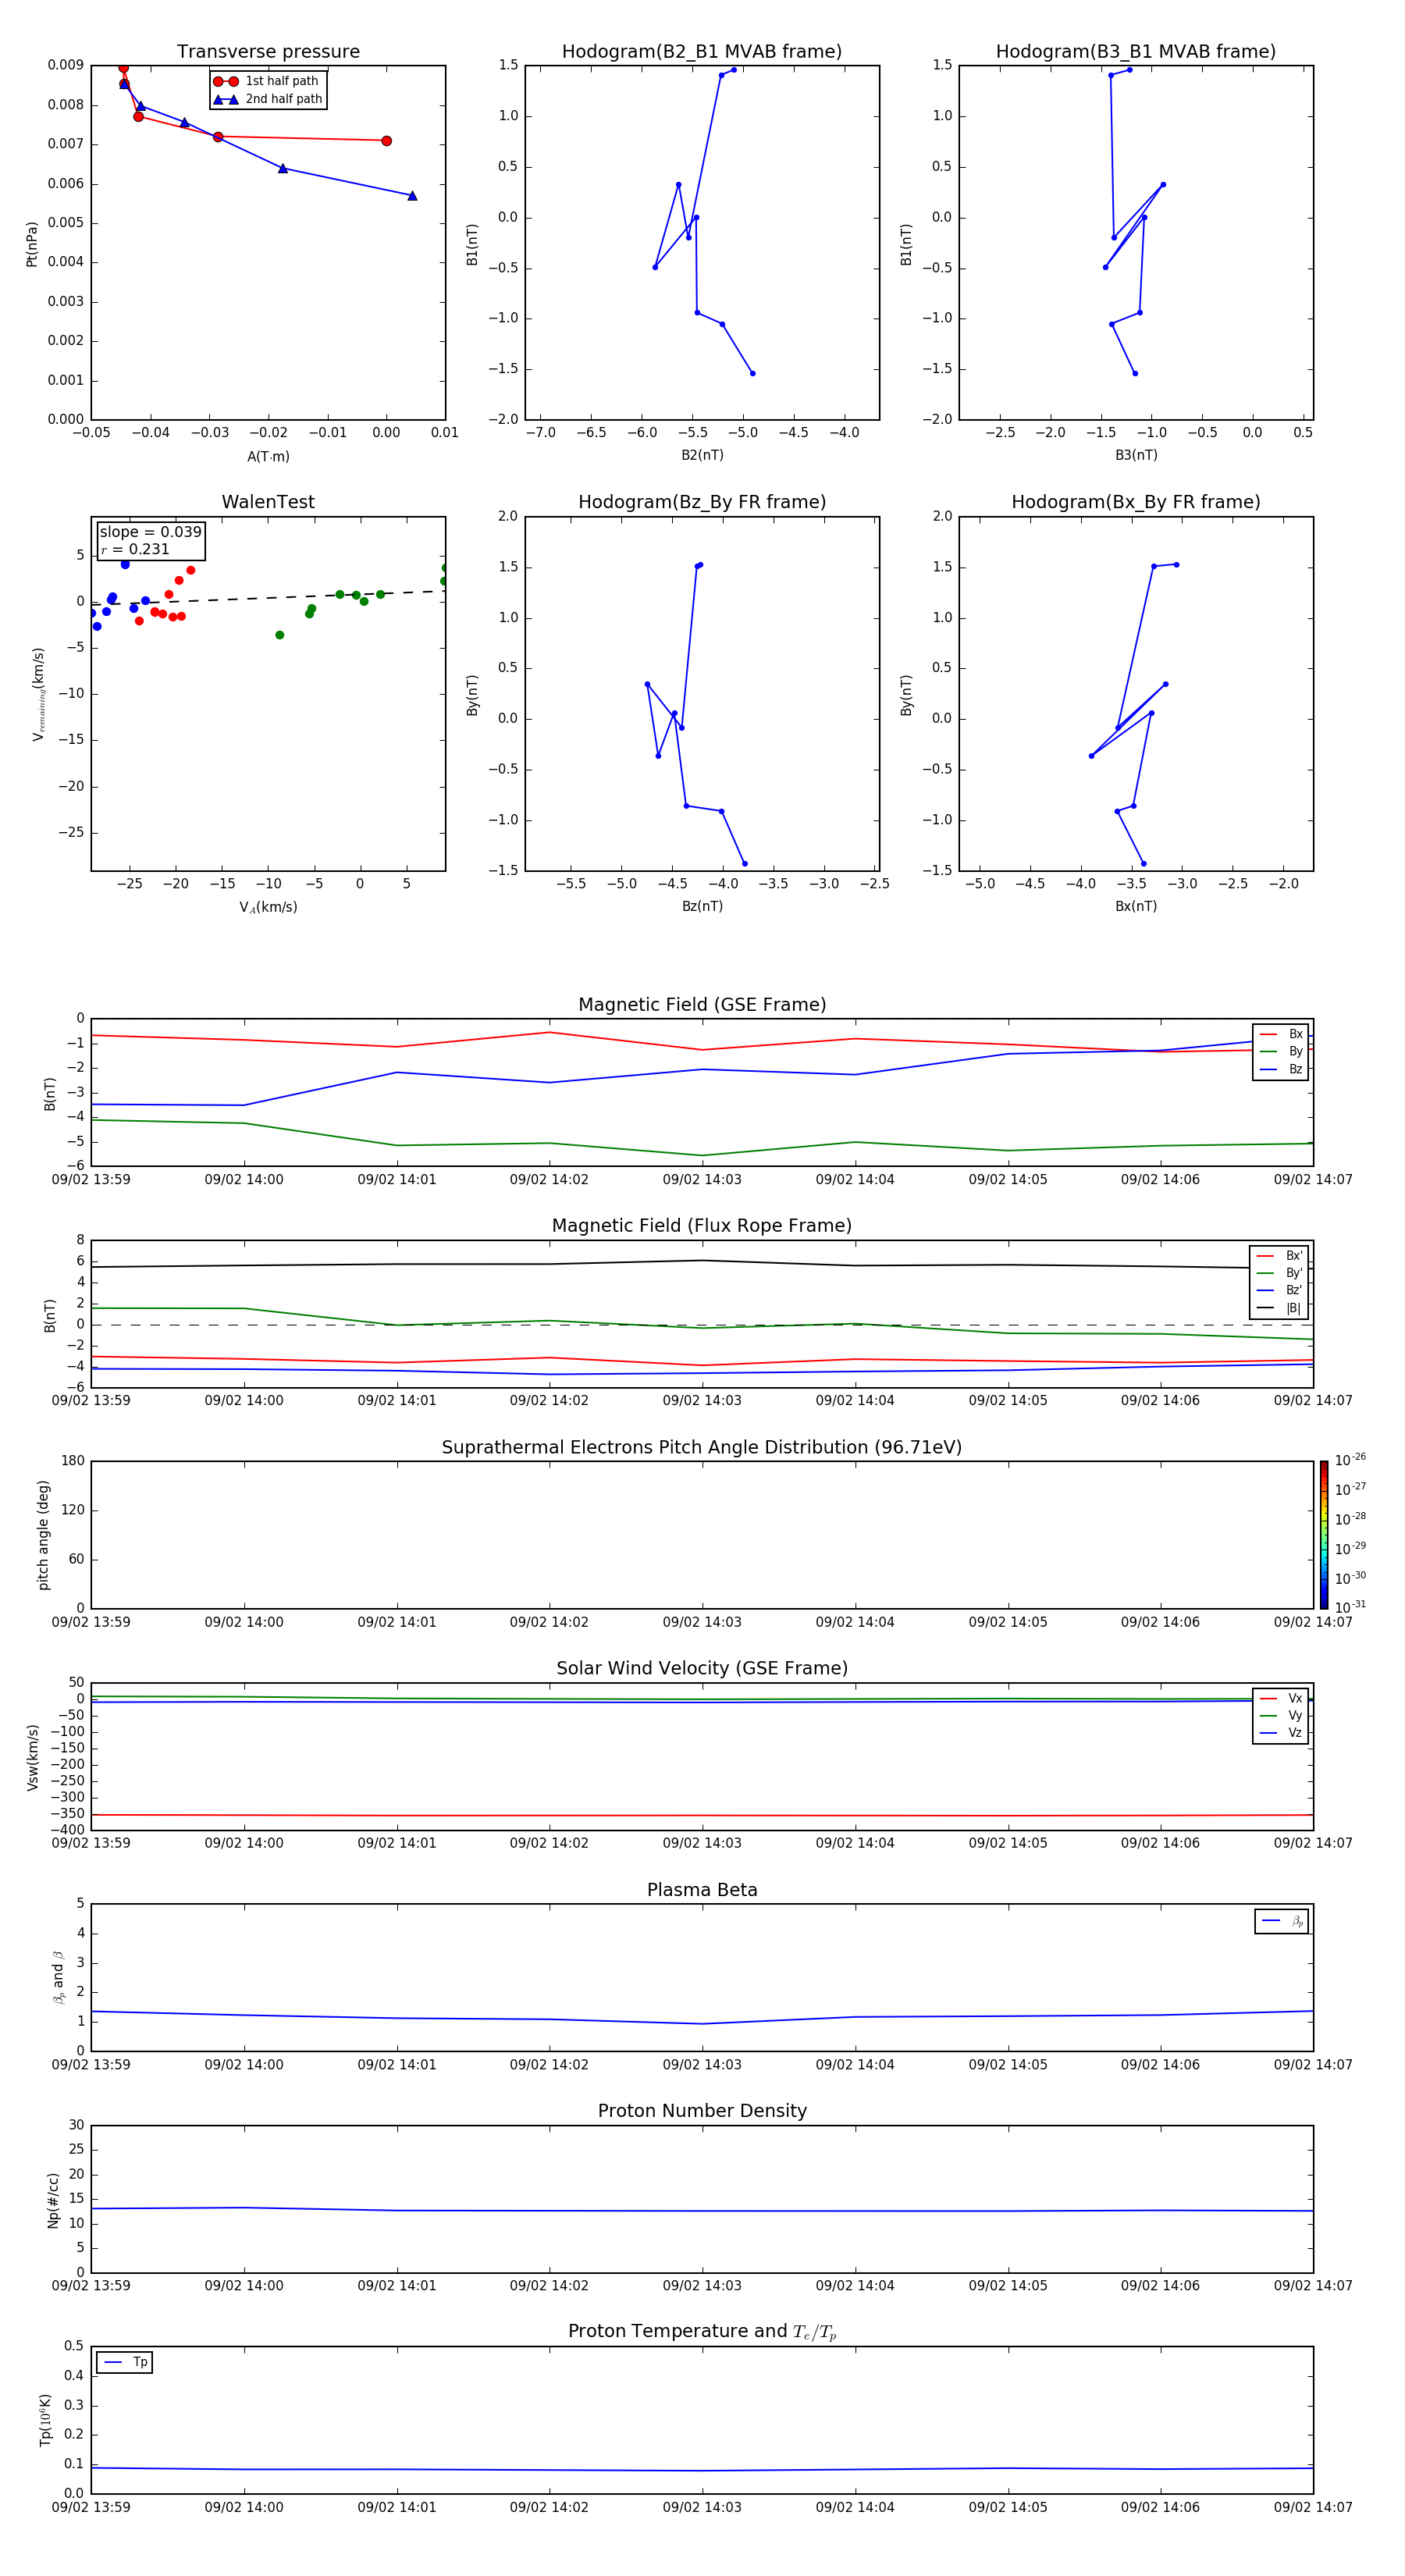Viewport: 1405px width, 2576px height.
Task: Click the last blue triangle of 2nd half path
Action: (x=412, y=196)
